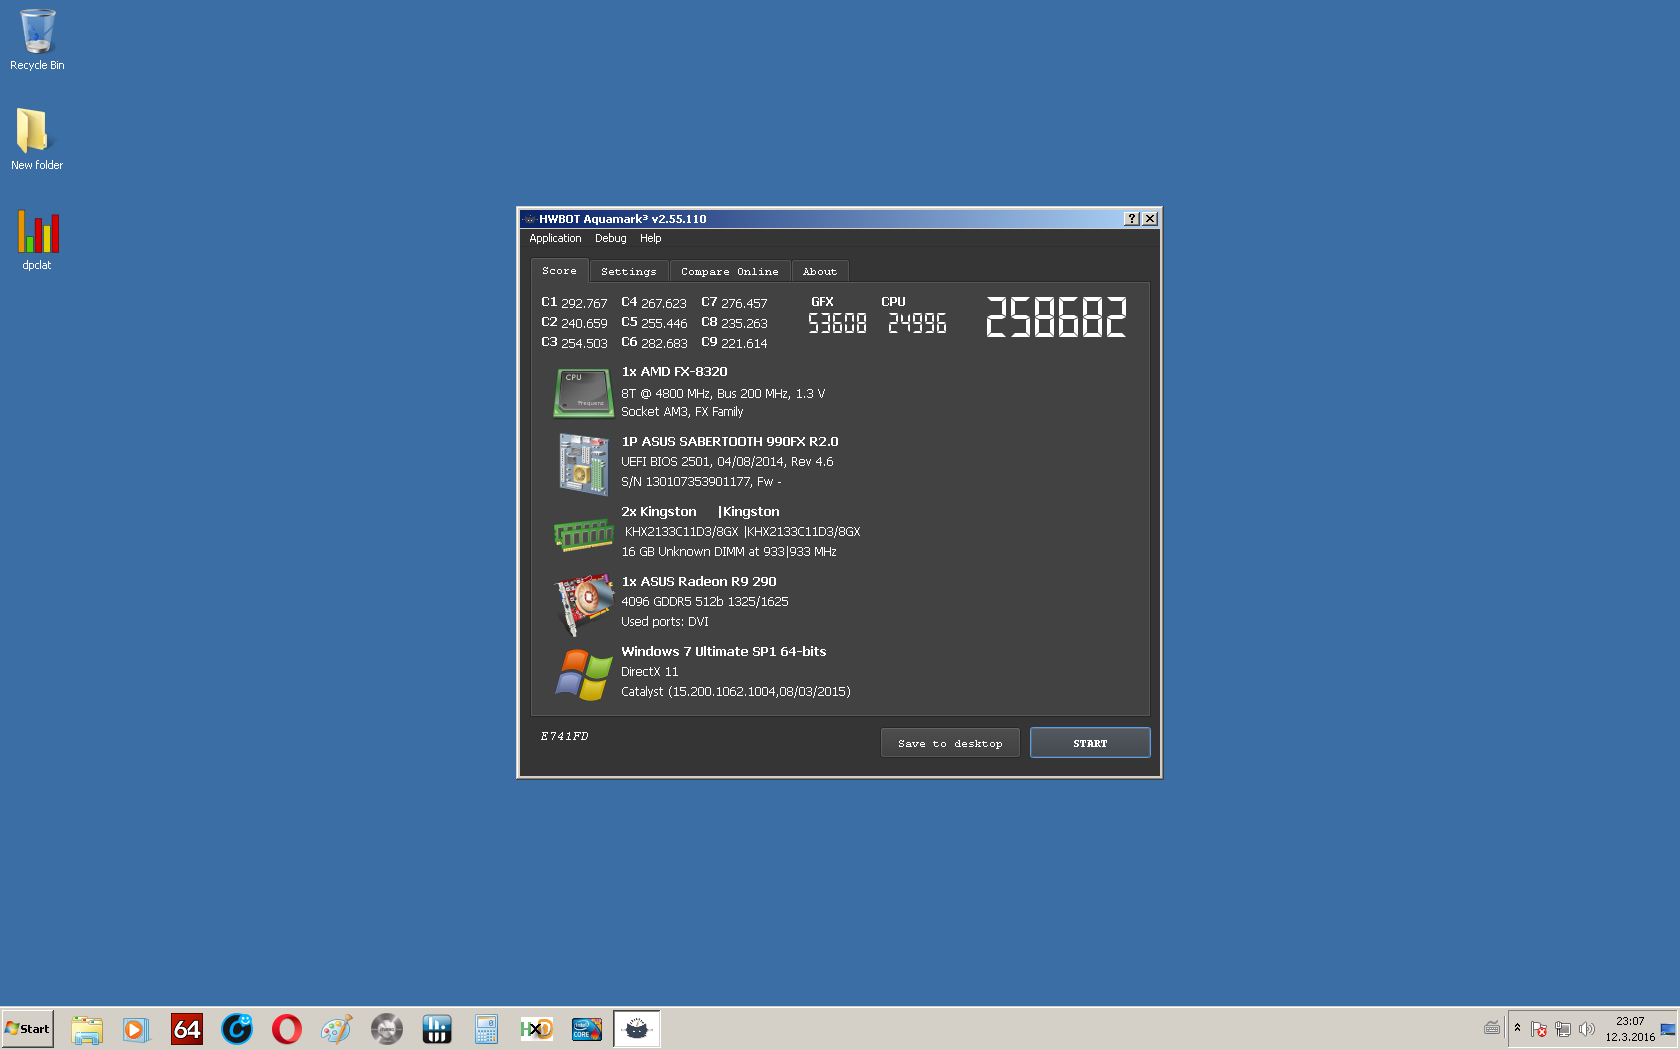1680x1050 pixels.
Task: Open the blue C smiley app on taskbar
Action: coord(237,1029)
